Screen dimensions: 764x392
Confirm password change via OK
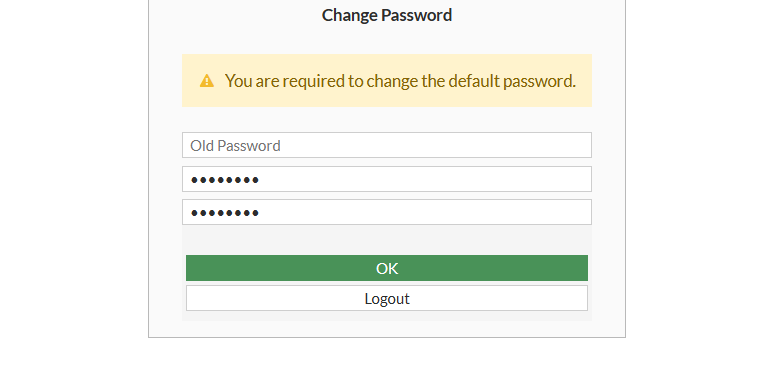pyautogui.click(x=387, y=268)
